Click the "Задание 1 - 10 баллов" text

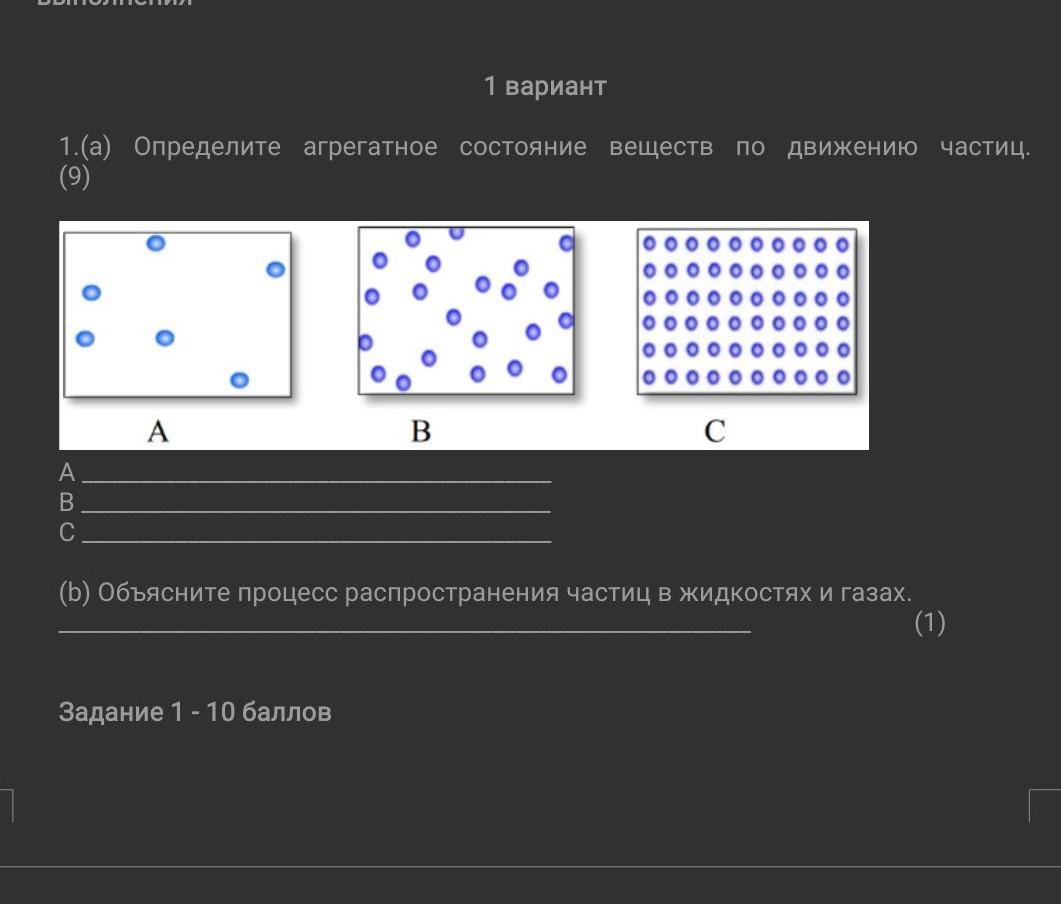[195, 712]
